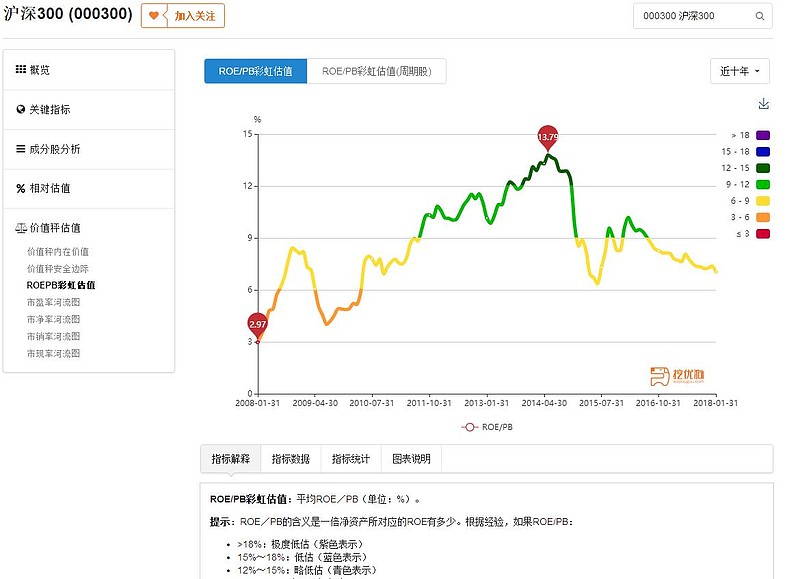Click the yellow 6-9 legend swatch
Image resolution: width=800 pixels, height=579 pixels.
click(763, 200)
